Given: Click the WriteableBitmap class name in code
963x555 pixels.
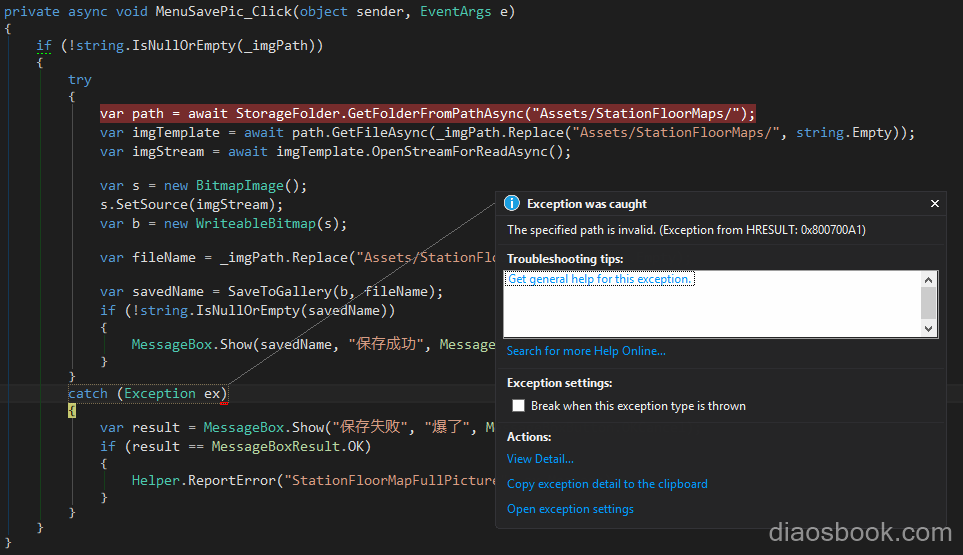Looking at the screenshot, I should 255,223.
